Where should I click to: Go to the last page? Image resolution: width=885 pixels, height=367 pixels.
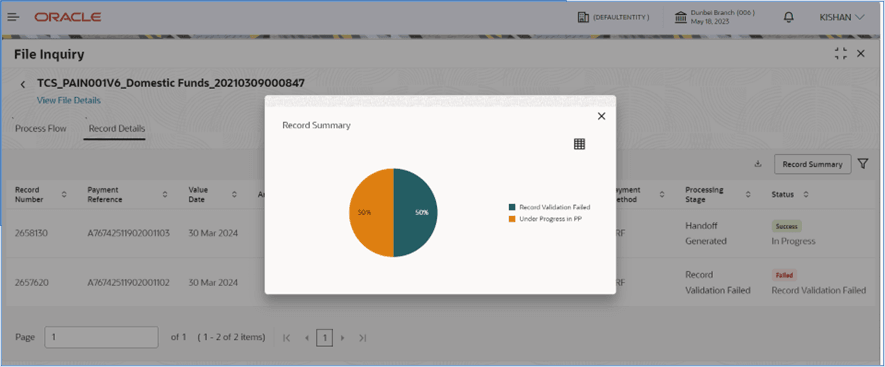pos(363,338)
